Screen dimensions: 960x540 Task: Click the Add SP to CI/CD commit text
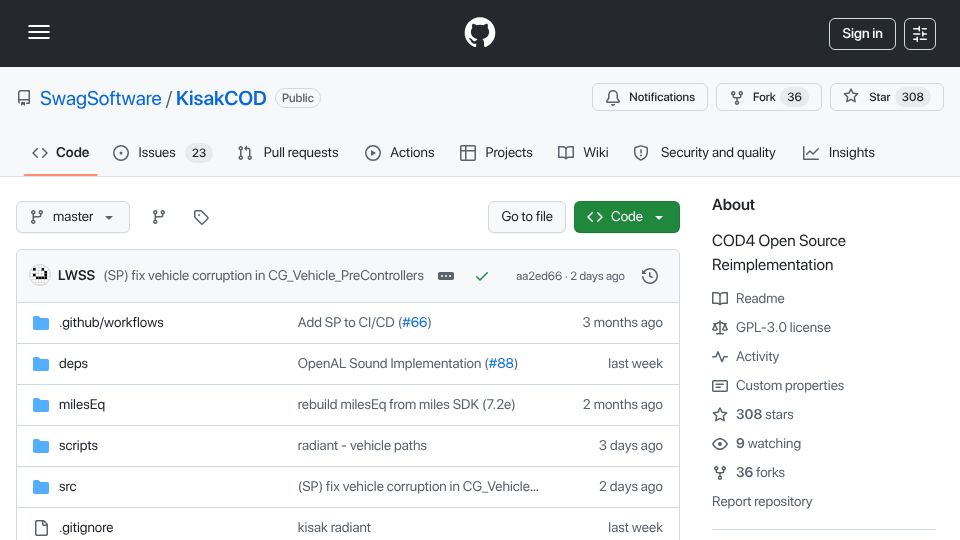[346, 323]
